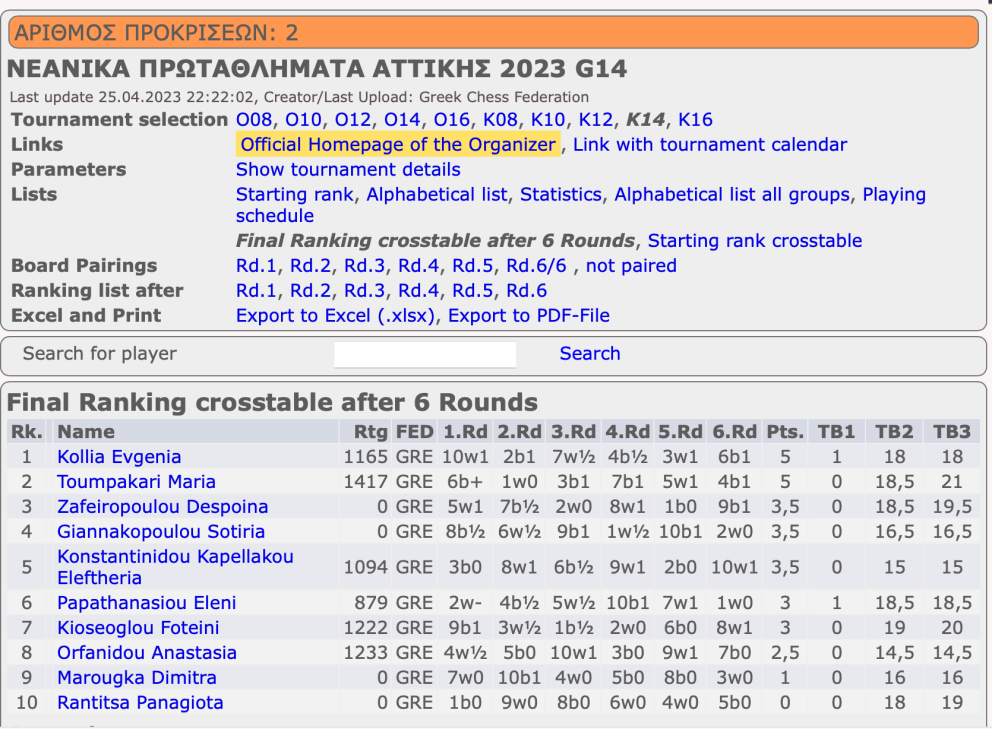Focus the Search for player field
Viewport: 992px width, 729px height.
click(425, 354)
